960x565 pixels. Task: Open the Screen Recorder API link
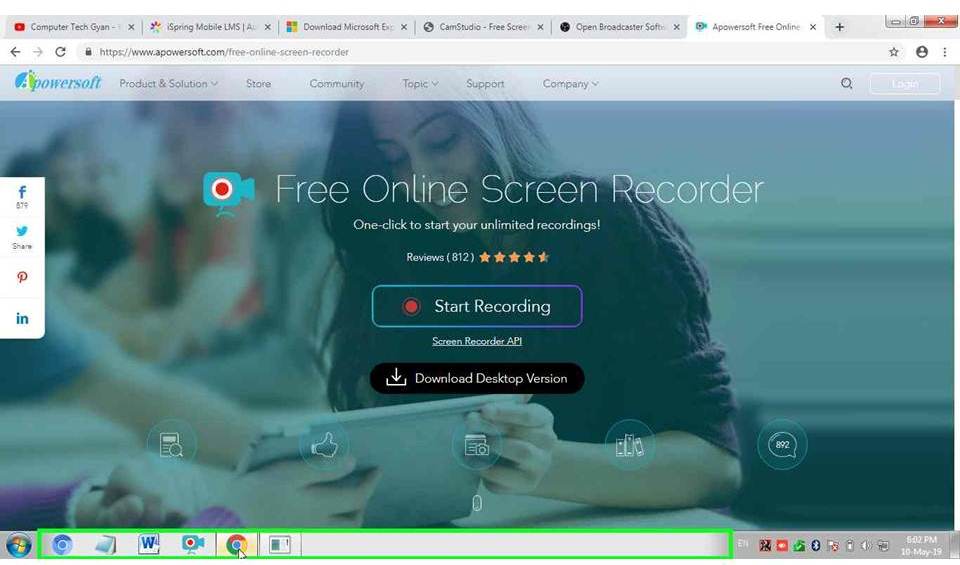point(477,342)
